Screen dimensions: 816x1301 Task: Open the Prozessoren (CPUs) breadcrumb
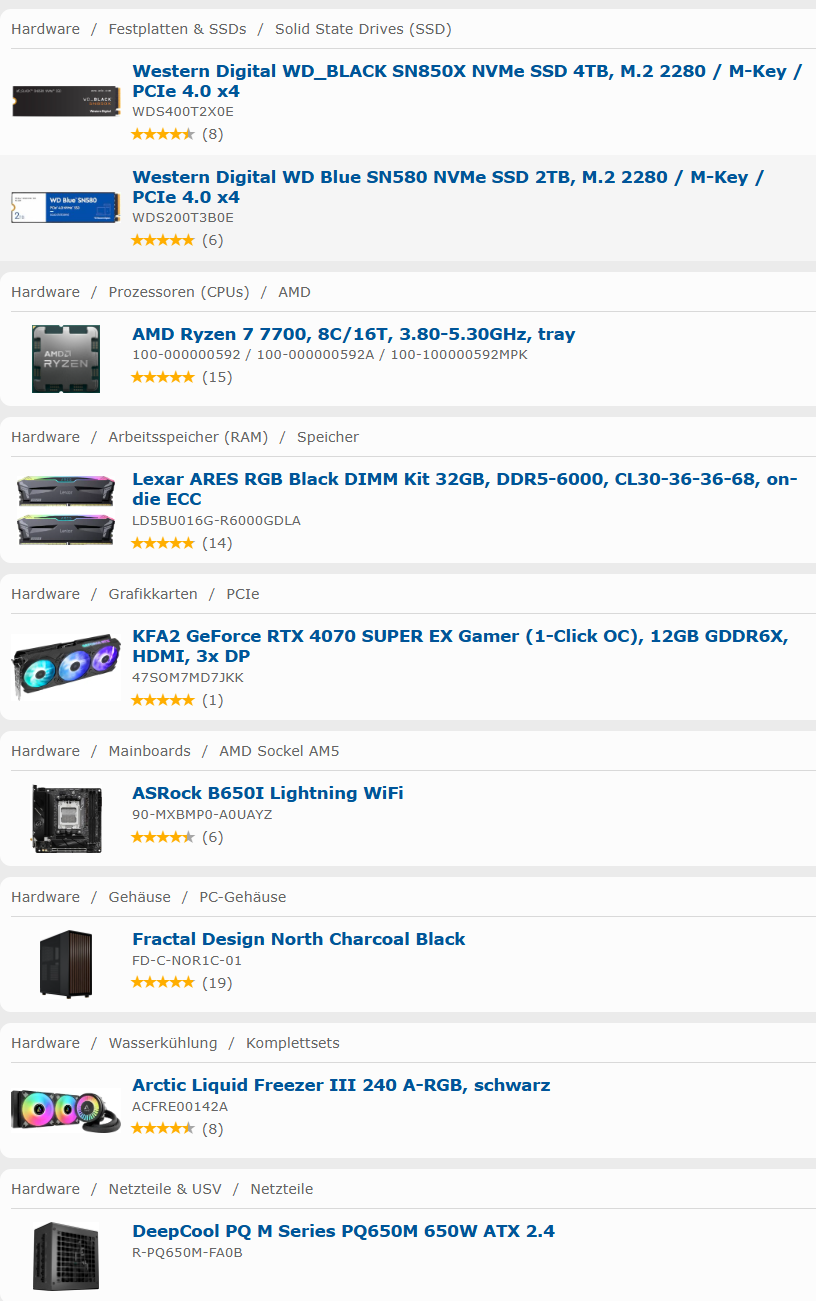coord(179,292)
